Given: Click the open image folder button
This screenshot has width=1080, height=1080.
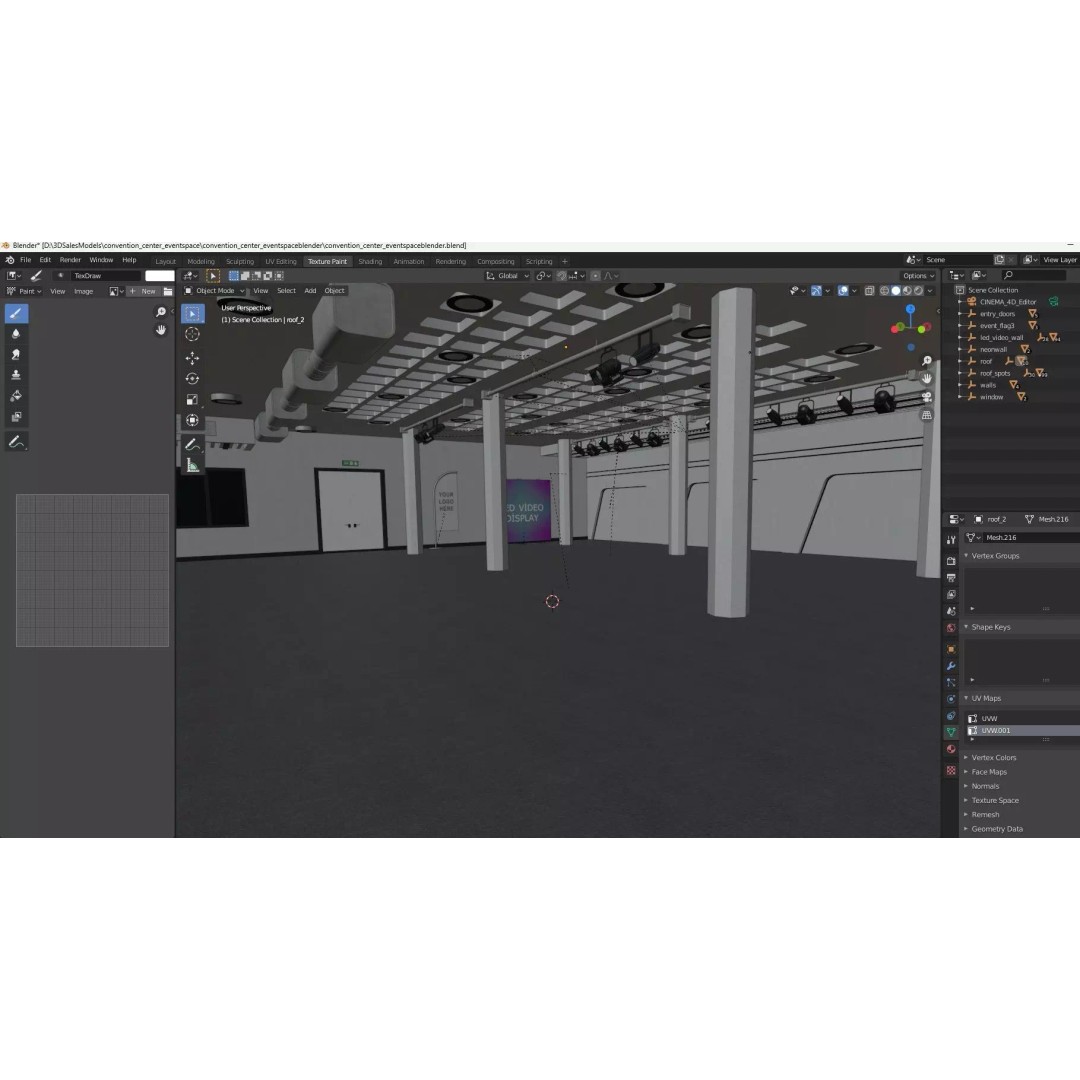Looking at the screenshot, I should [167, 291].
